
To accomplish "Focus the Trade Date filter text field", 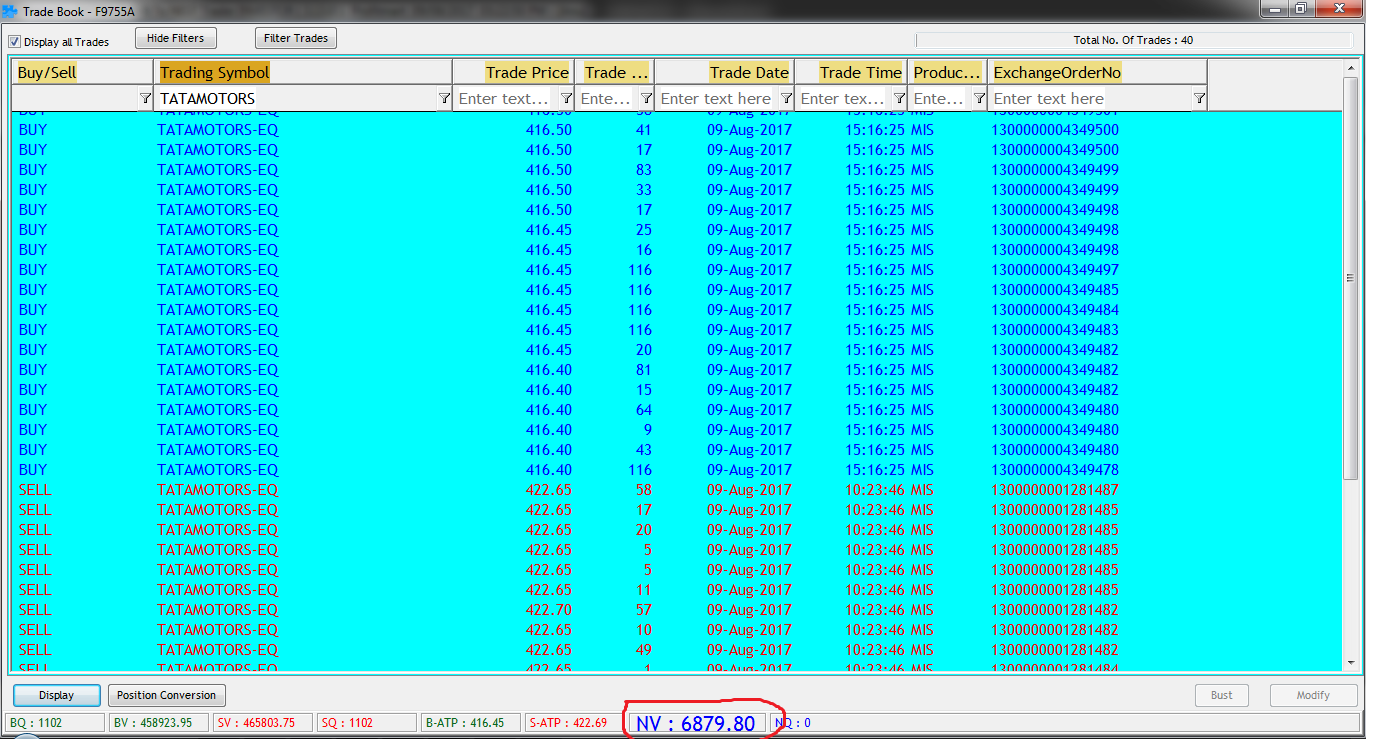I will tap(717, 98).
